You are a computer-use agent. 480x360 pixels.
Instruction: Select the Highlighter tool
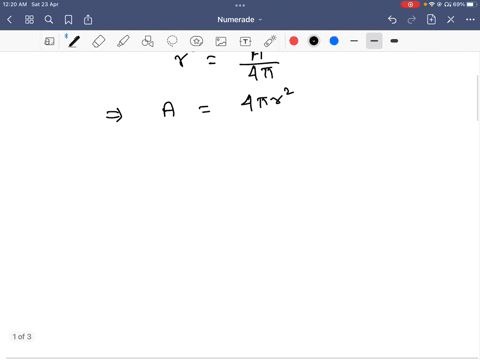(123, 41)
